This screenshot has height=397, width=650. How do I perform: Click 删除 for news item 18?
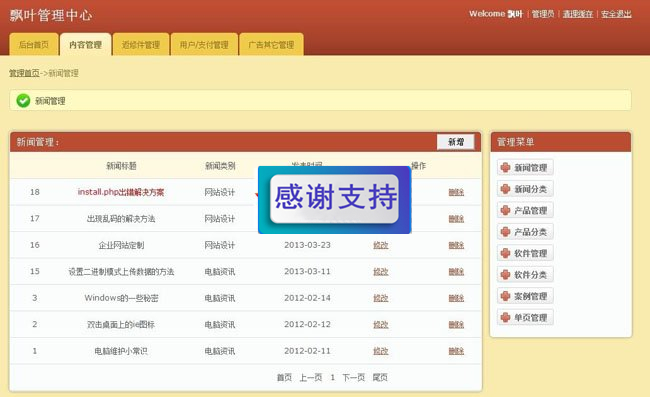(x=456, y=192)
